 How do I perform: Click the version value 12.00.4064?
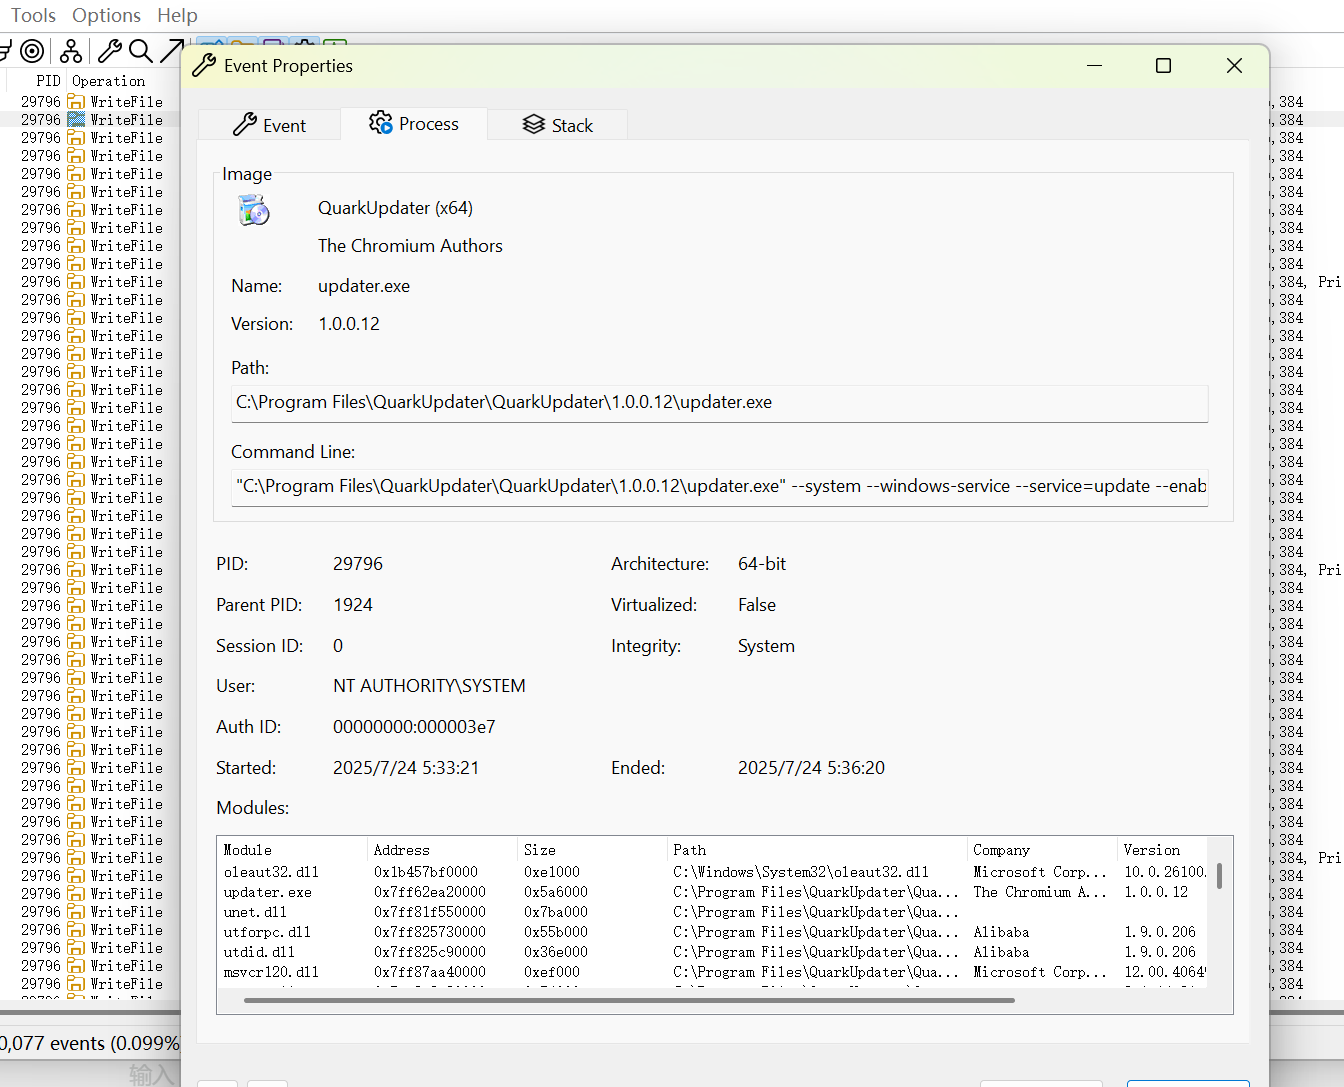point(1165,972)
